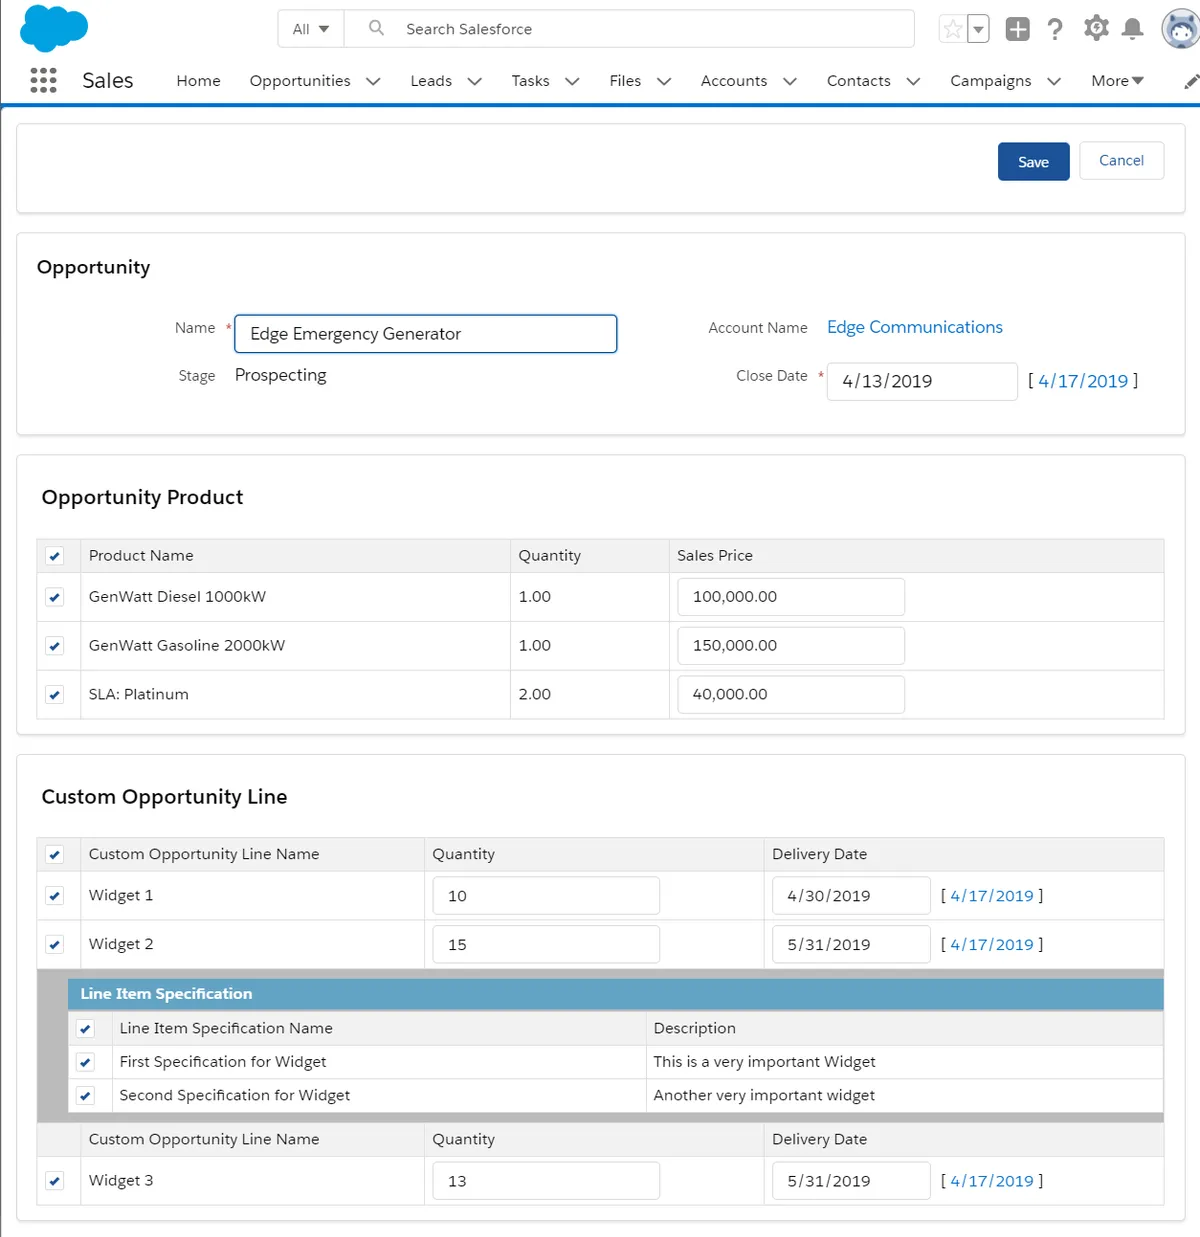Edit the Widget 2 delivery date field
The height and width of the screenshot is (1237, 1200).
[851, 945]
